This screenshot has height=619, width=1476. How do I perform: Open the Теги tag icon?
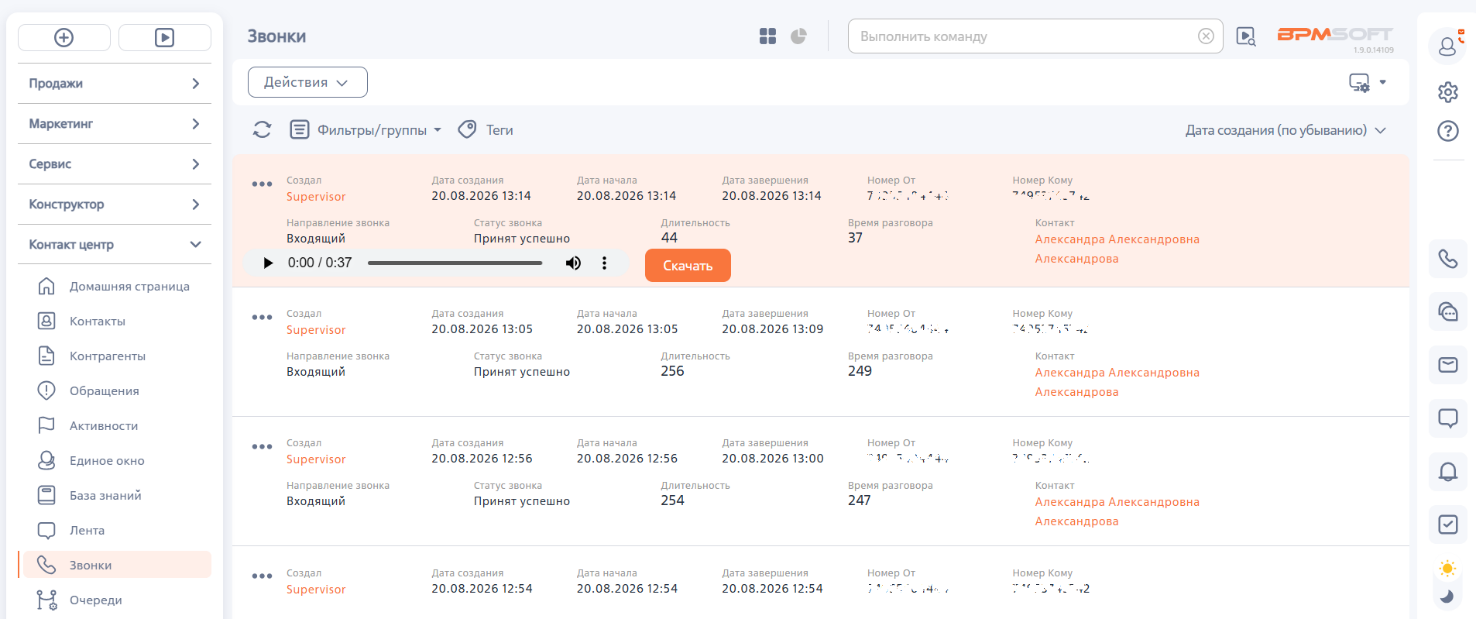(467, 130)
